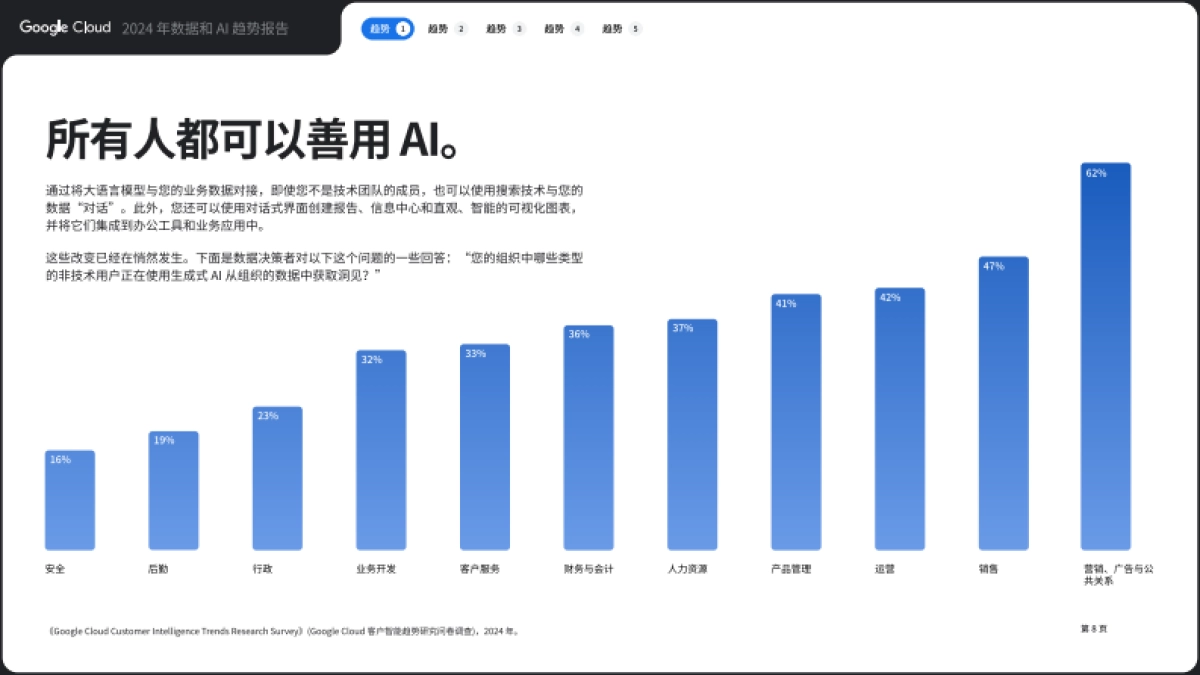Open the 趋势 3 section
This screenshot has height=675, width=1200.
pyautogui.click(x=502, y=29)
